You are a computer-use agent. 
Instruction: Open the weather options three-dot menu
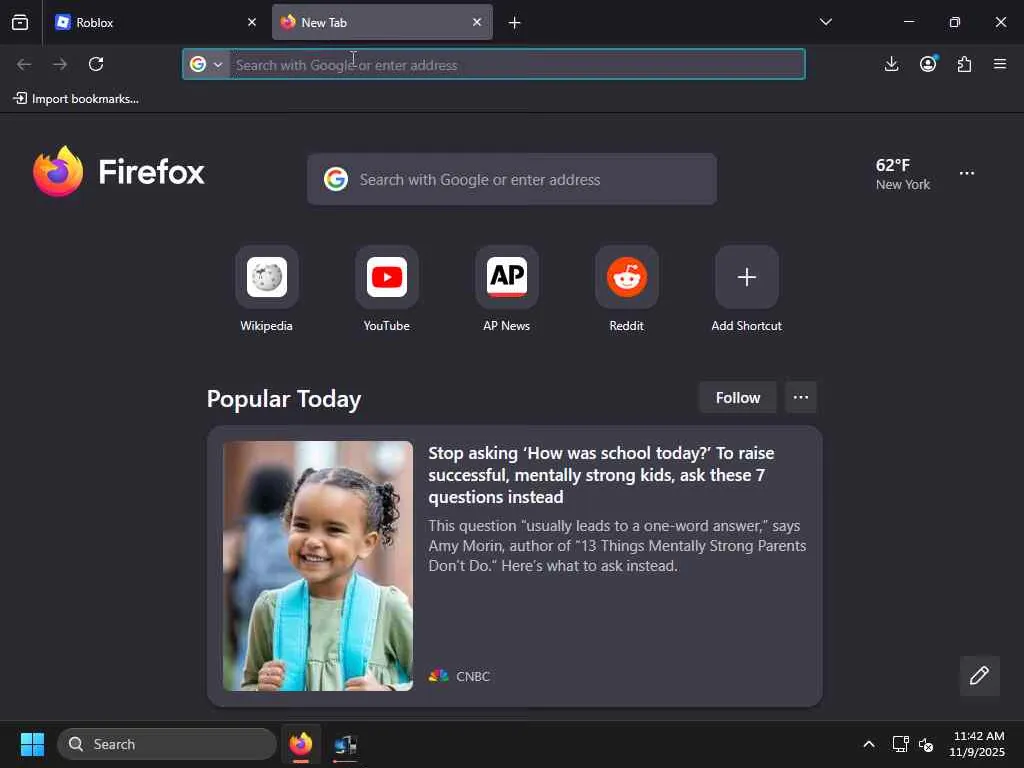pos(967,173)
